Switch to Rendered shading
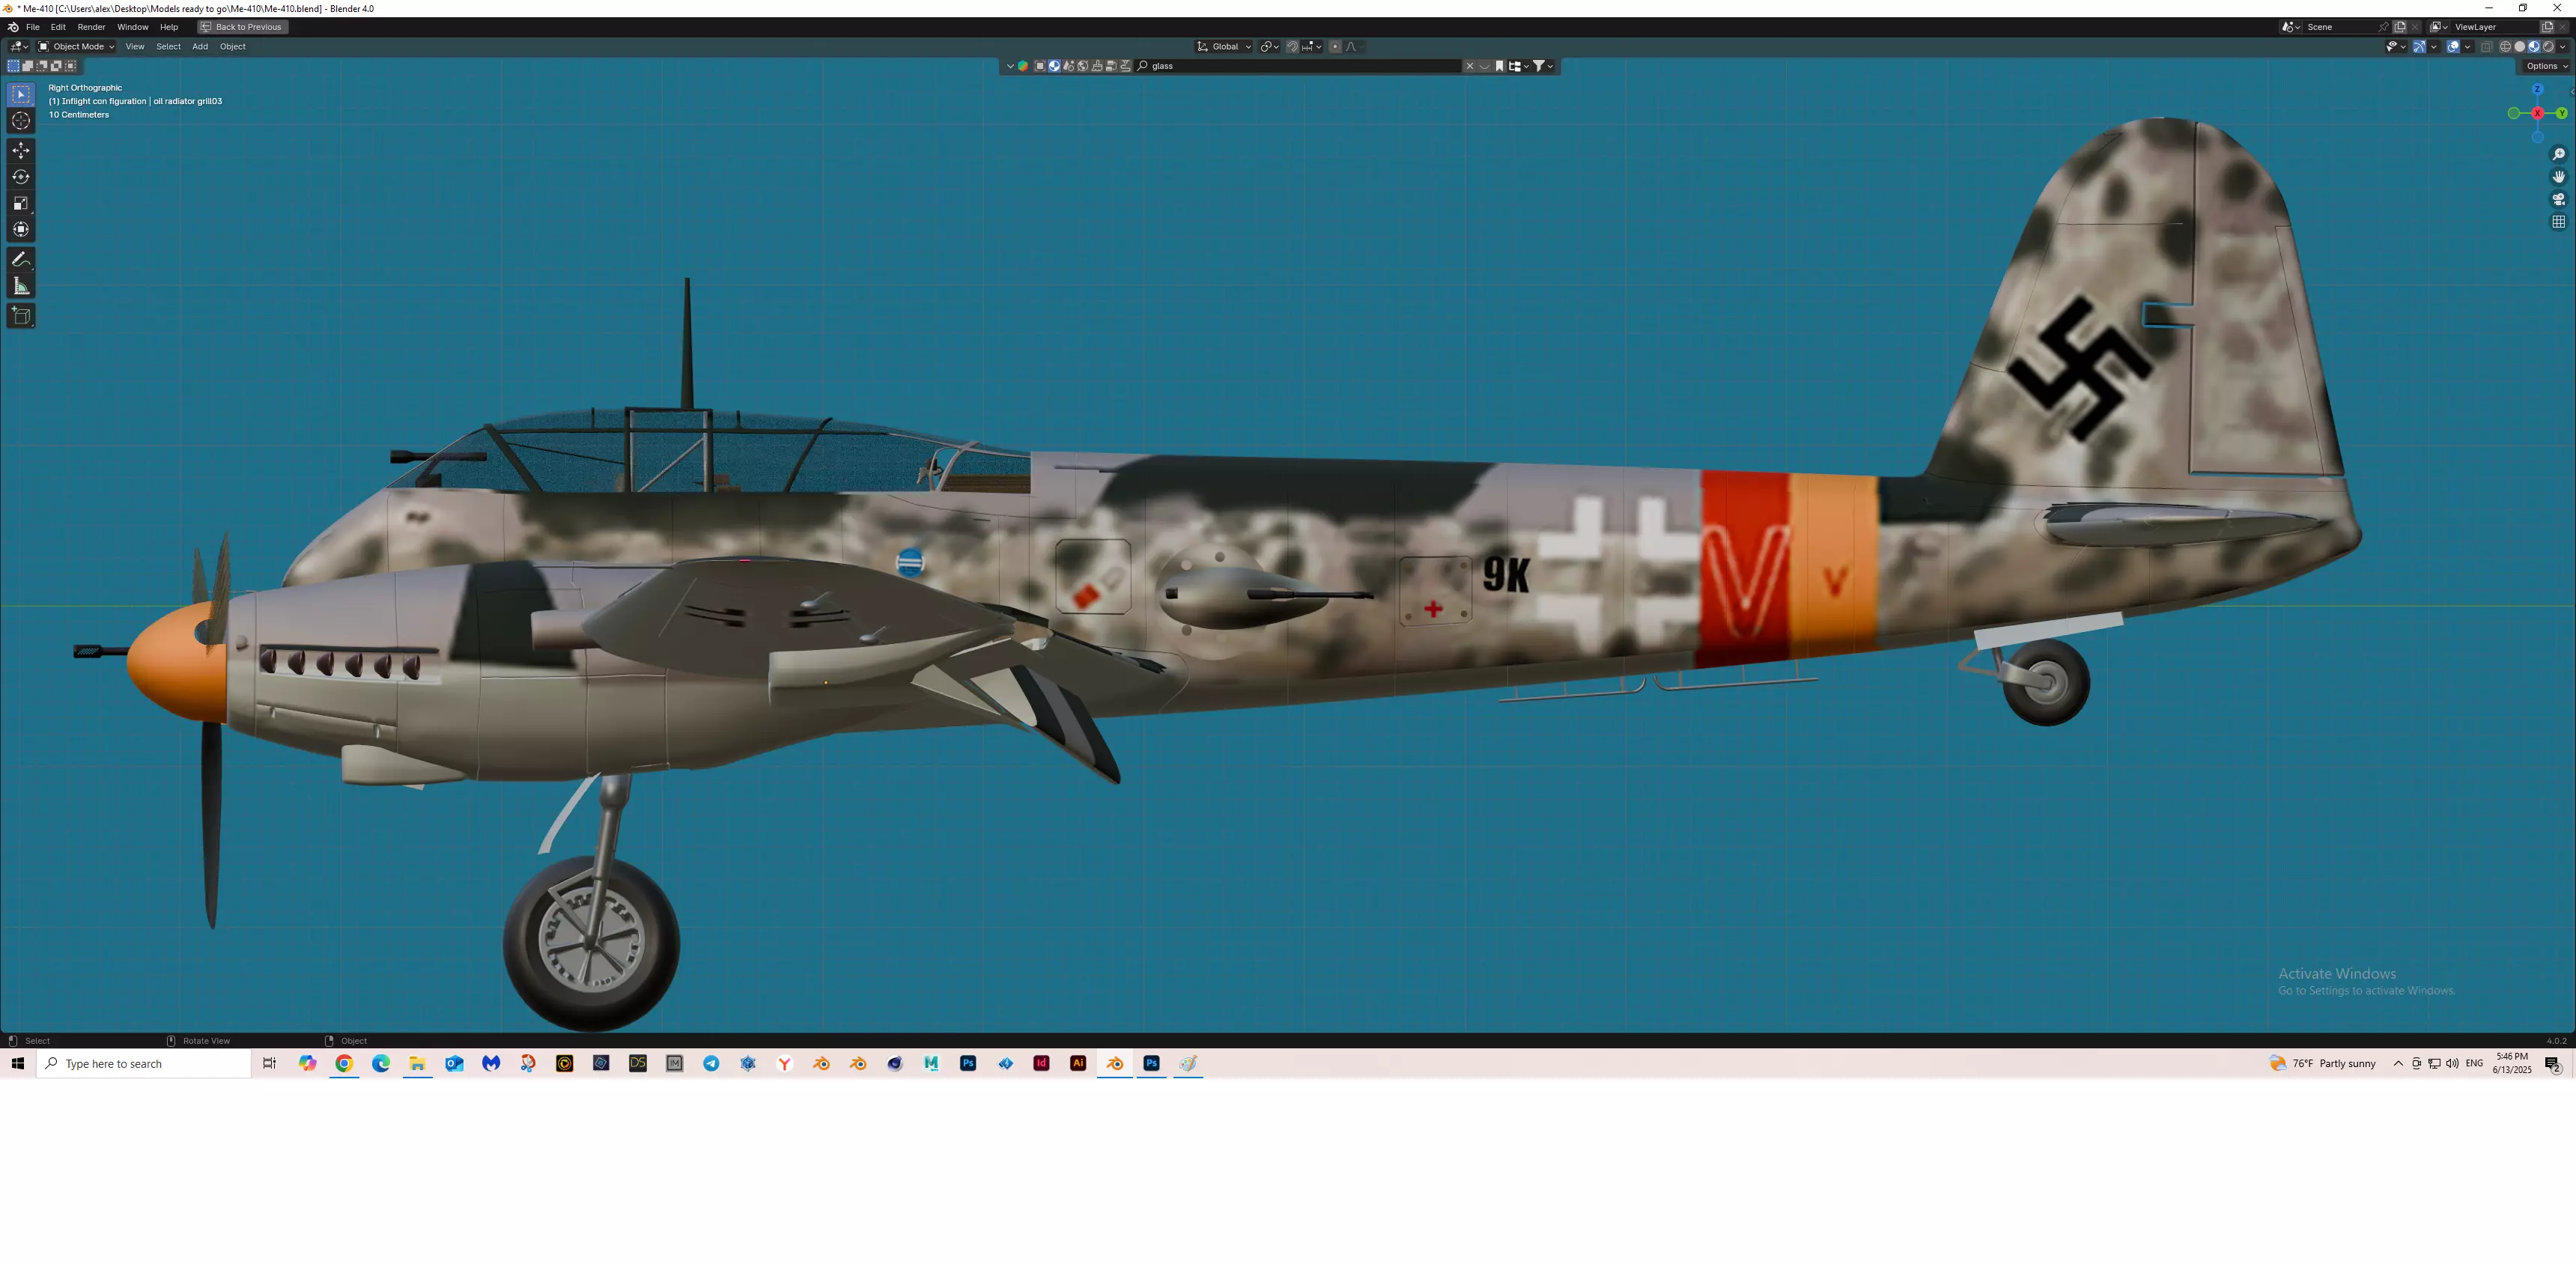Image resolution: width=2576 pixels, height=1264 pixels. coord(2548,46)
